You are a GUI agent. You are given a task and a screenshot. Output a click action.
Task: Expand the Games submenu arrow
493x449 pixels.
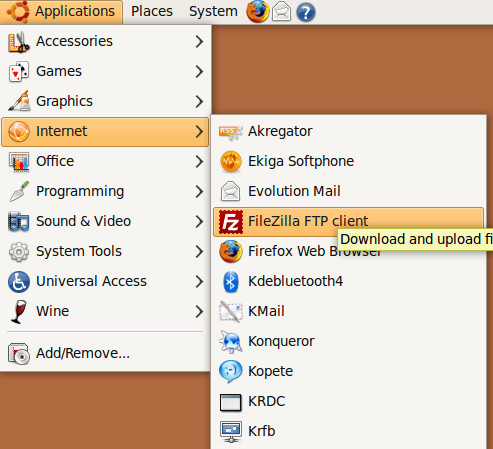pos(199,71)
